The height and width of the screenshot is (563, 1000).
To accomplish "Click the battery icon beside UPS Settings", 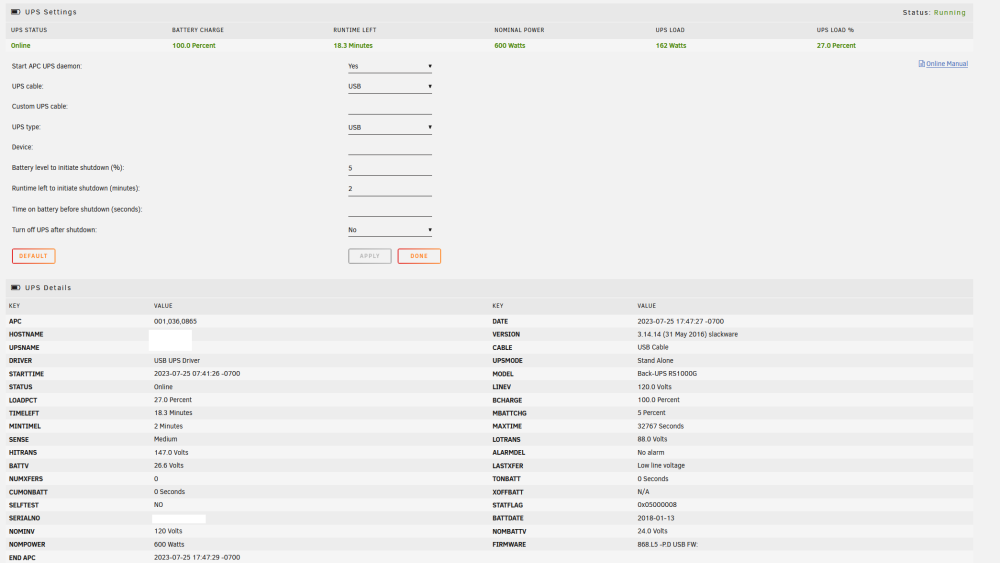I will (x=15, y=12).
